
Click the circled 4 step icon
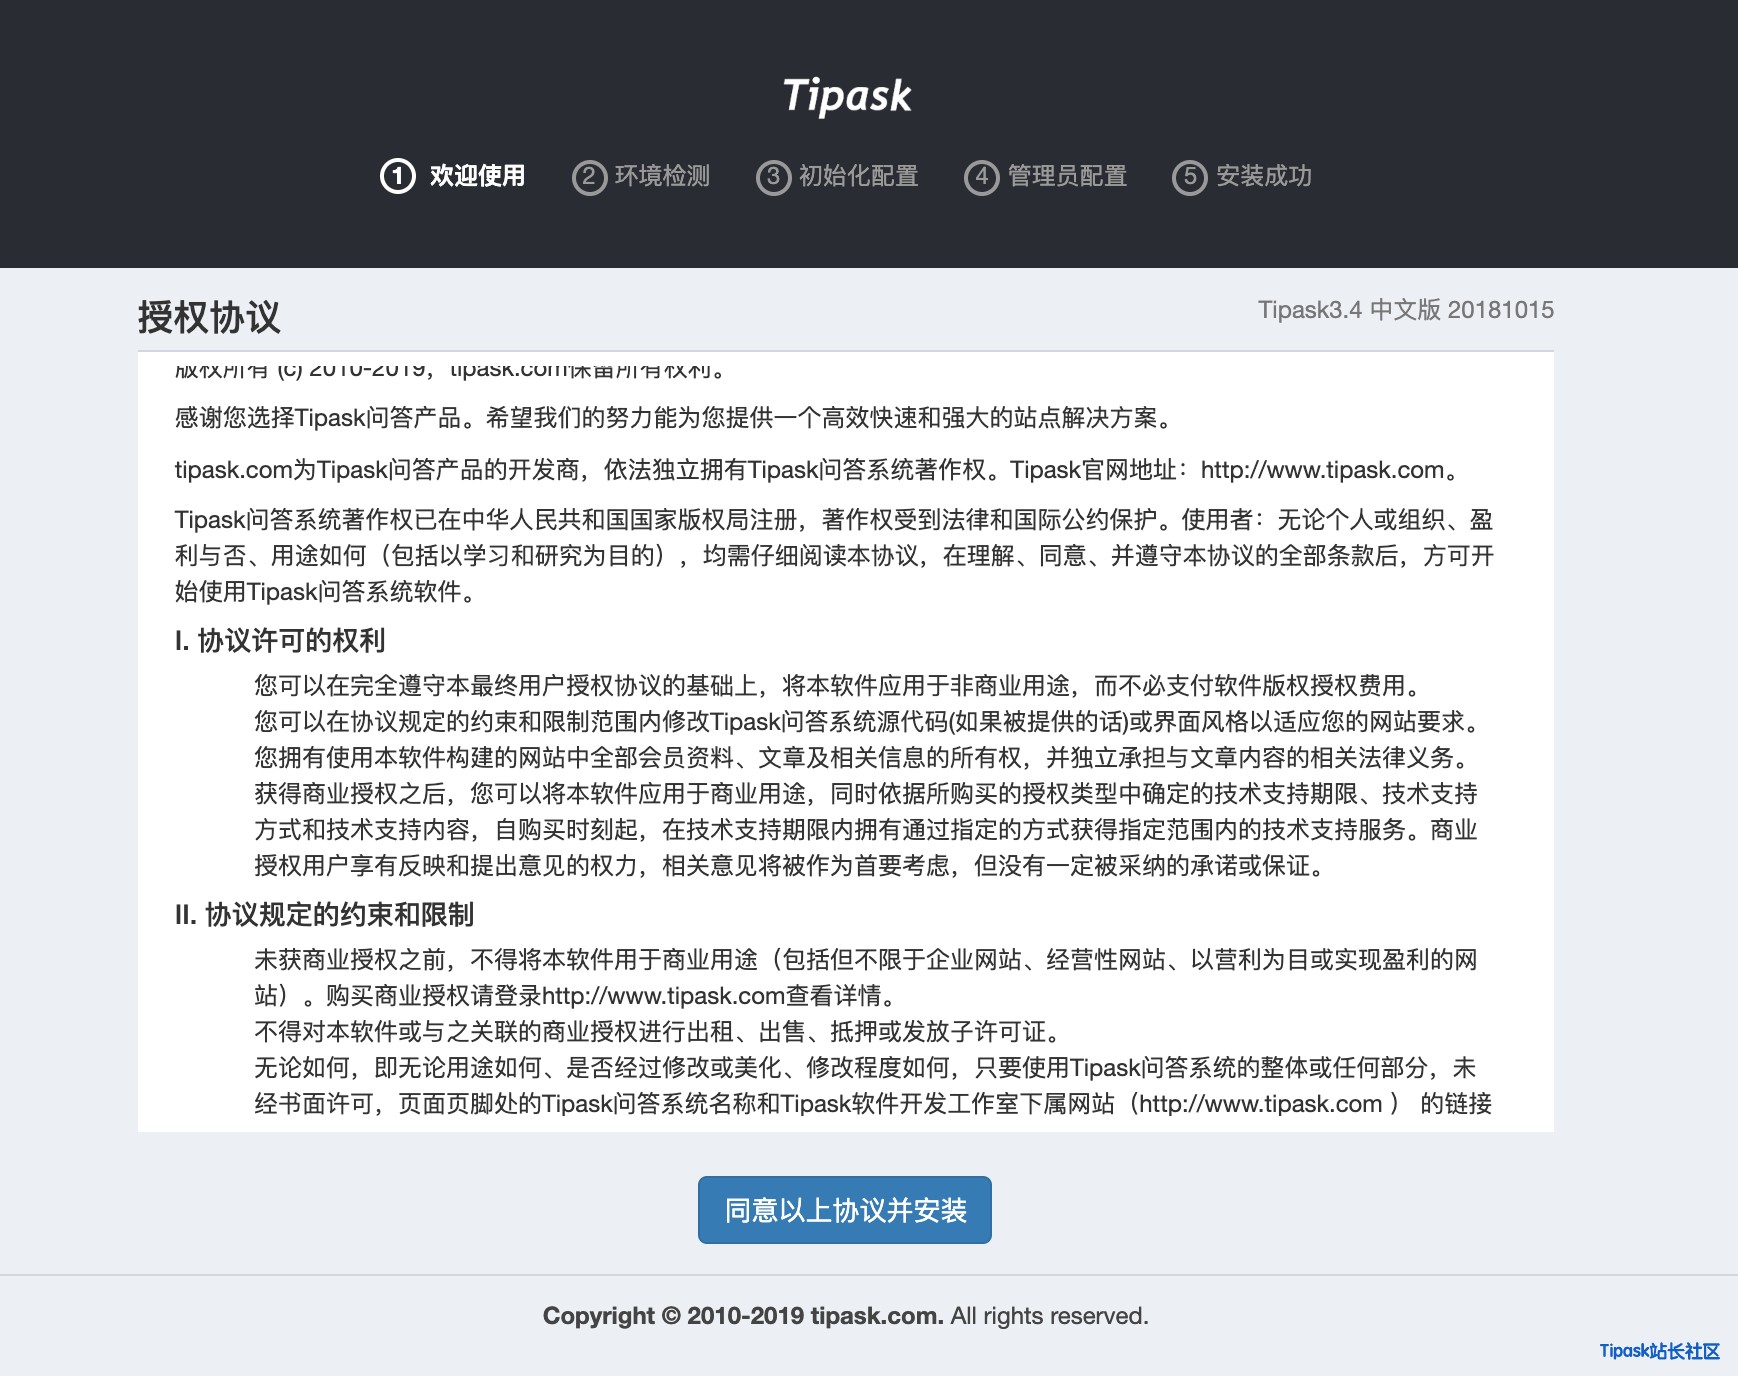pos(981,177)
